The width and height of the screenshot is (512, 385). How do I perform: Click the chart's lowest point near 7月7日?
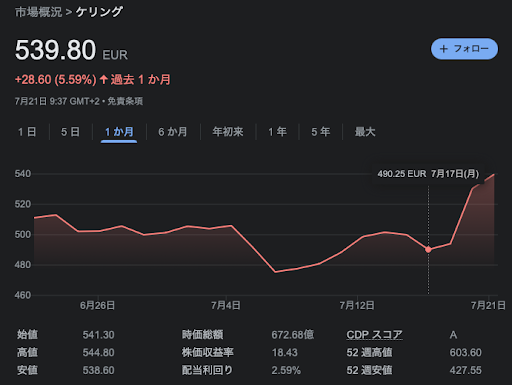275,272
